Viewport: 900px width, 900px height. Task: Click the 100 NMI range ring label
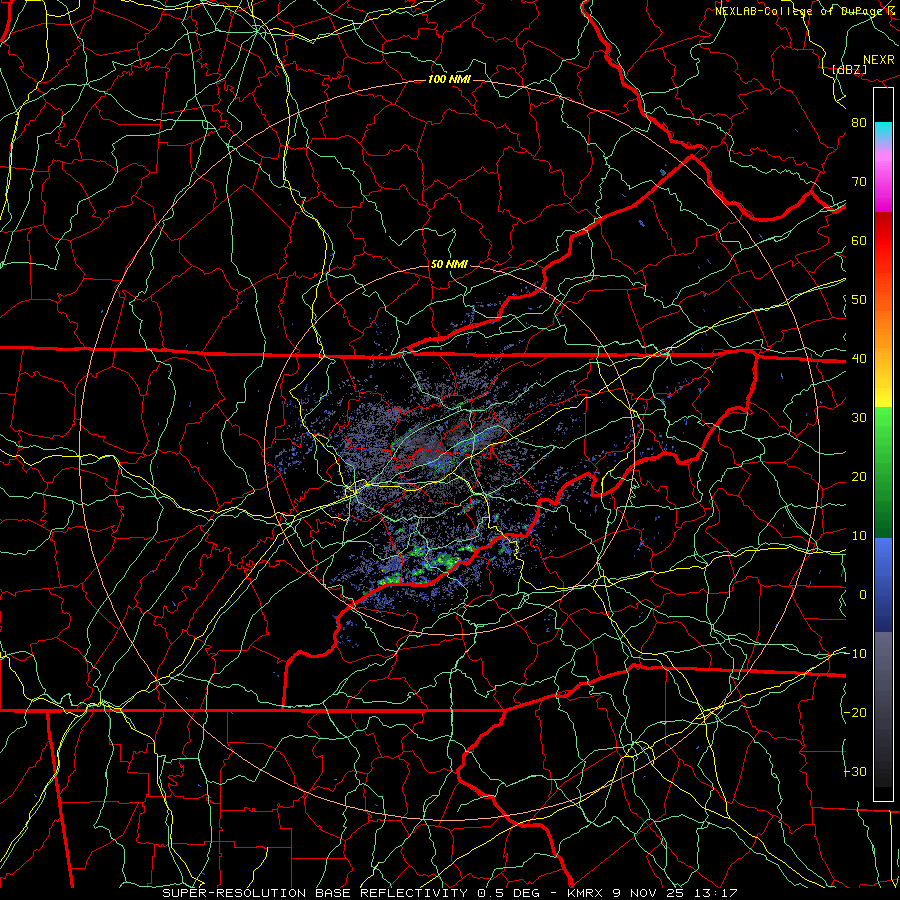coord(449,79)
